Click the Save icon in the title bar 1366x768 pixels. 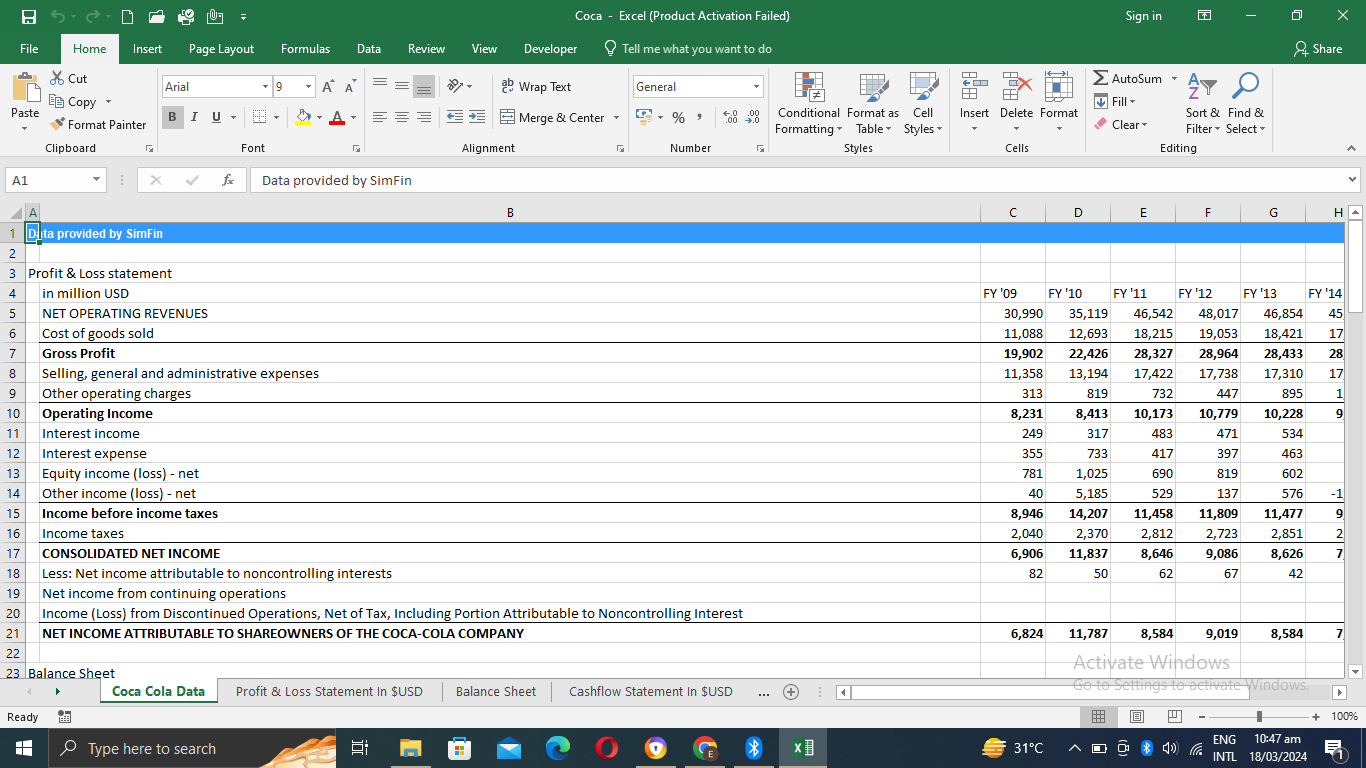(29, 16)
